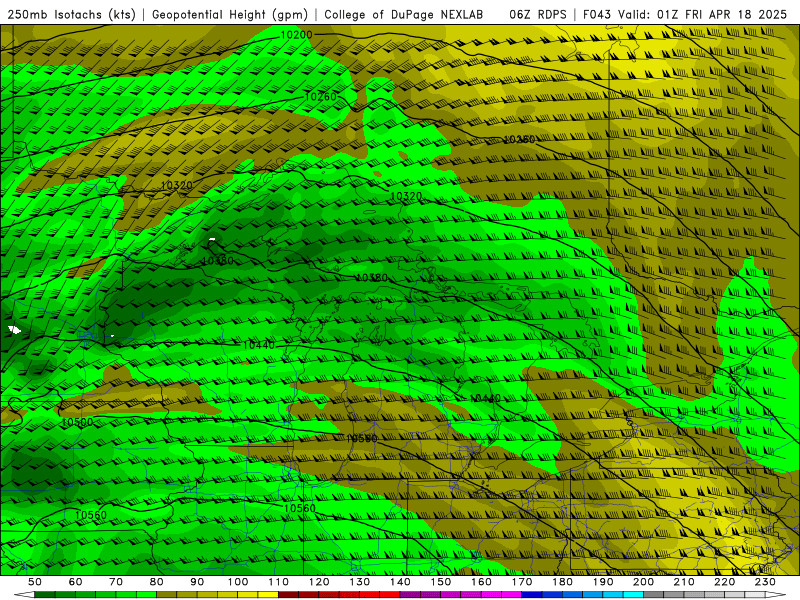Select the dark blue swatch right after 170
Viewport: 800px width, 600px height.
(x=532, y=594)
